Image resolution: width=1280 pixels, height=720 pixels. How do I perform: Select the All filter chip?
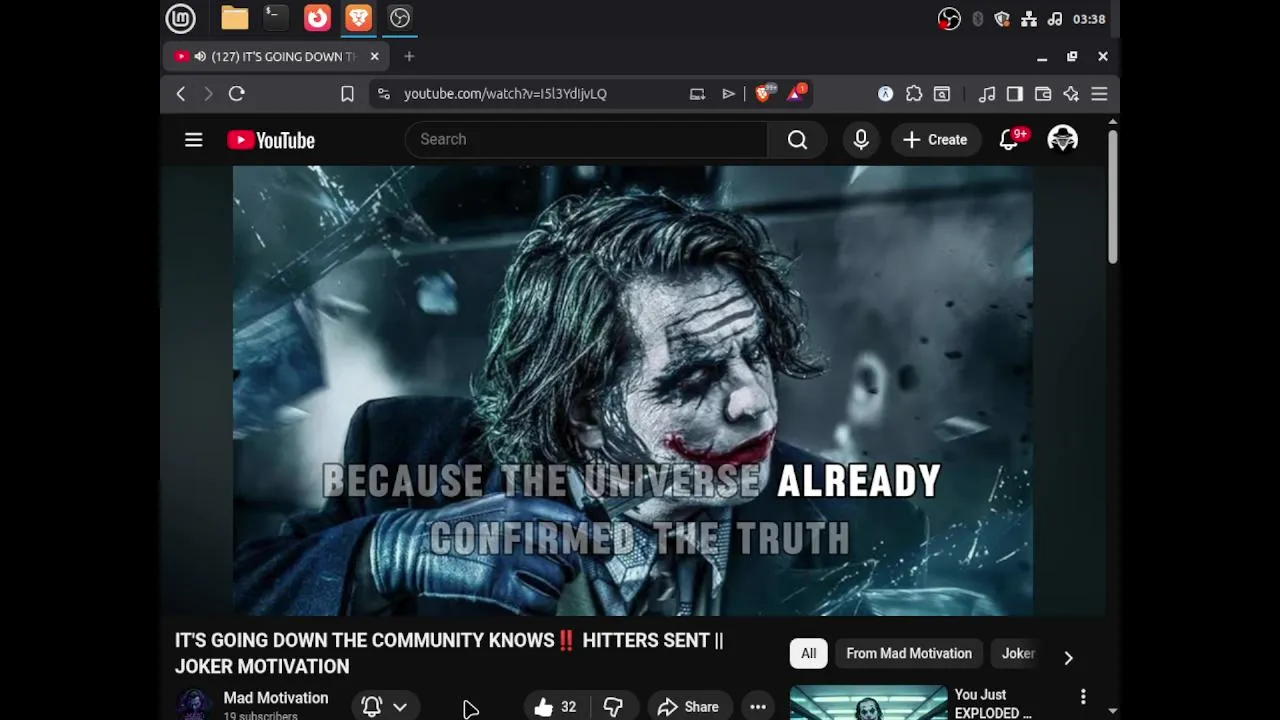coord(808,654)
